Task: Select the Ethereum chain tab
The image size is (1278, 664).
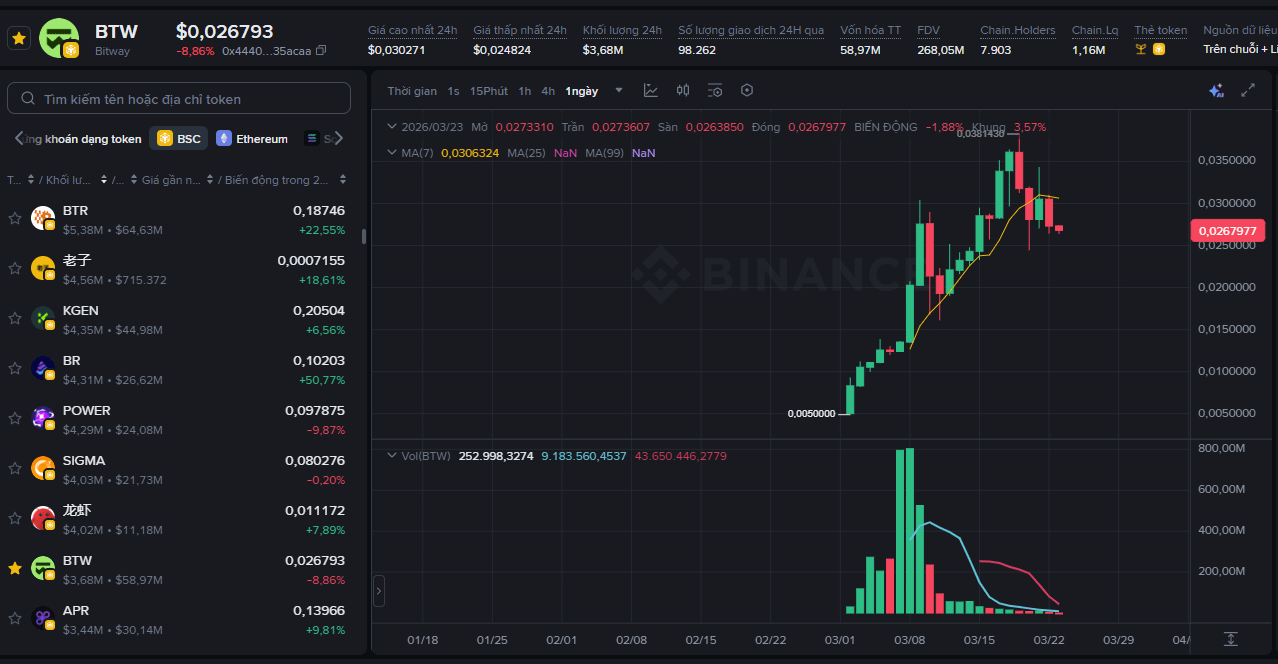Action: click(253, 139)
